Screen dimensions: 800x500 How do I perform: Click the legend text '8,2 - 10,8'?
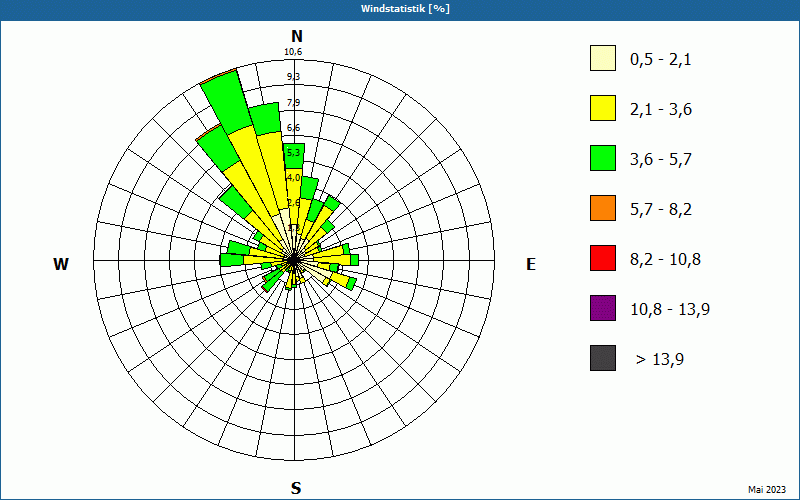coord(666,260)
